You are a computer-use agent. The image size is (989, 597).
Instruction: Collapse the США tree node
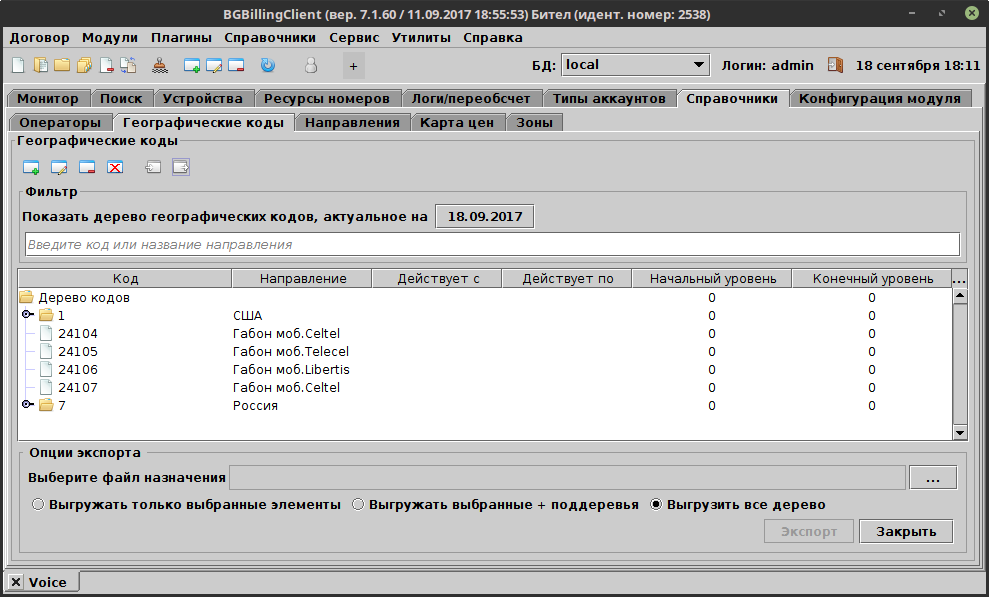[25, 315]
